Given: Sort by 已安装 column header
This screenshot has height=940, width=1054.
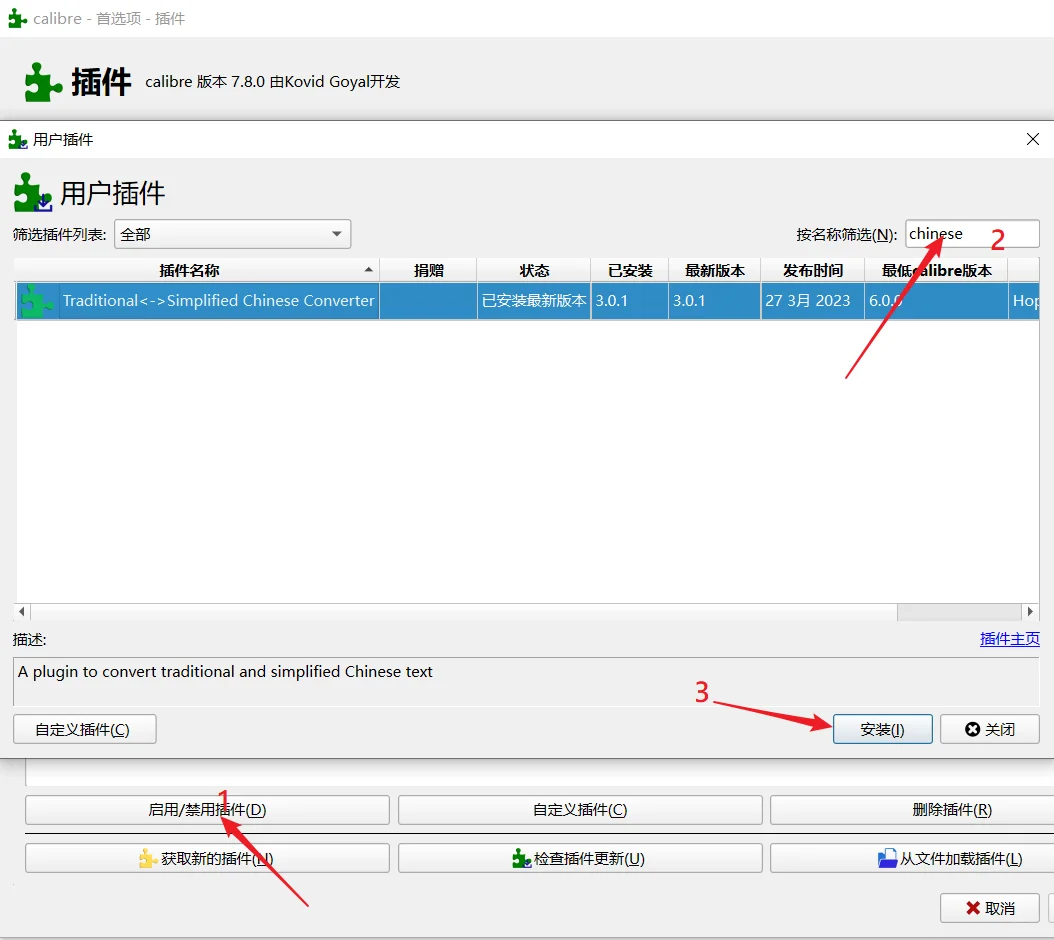Looking at the screenshot, I should point(630,270).
